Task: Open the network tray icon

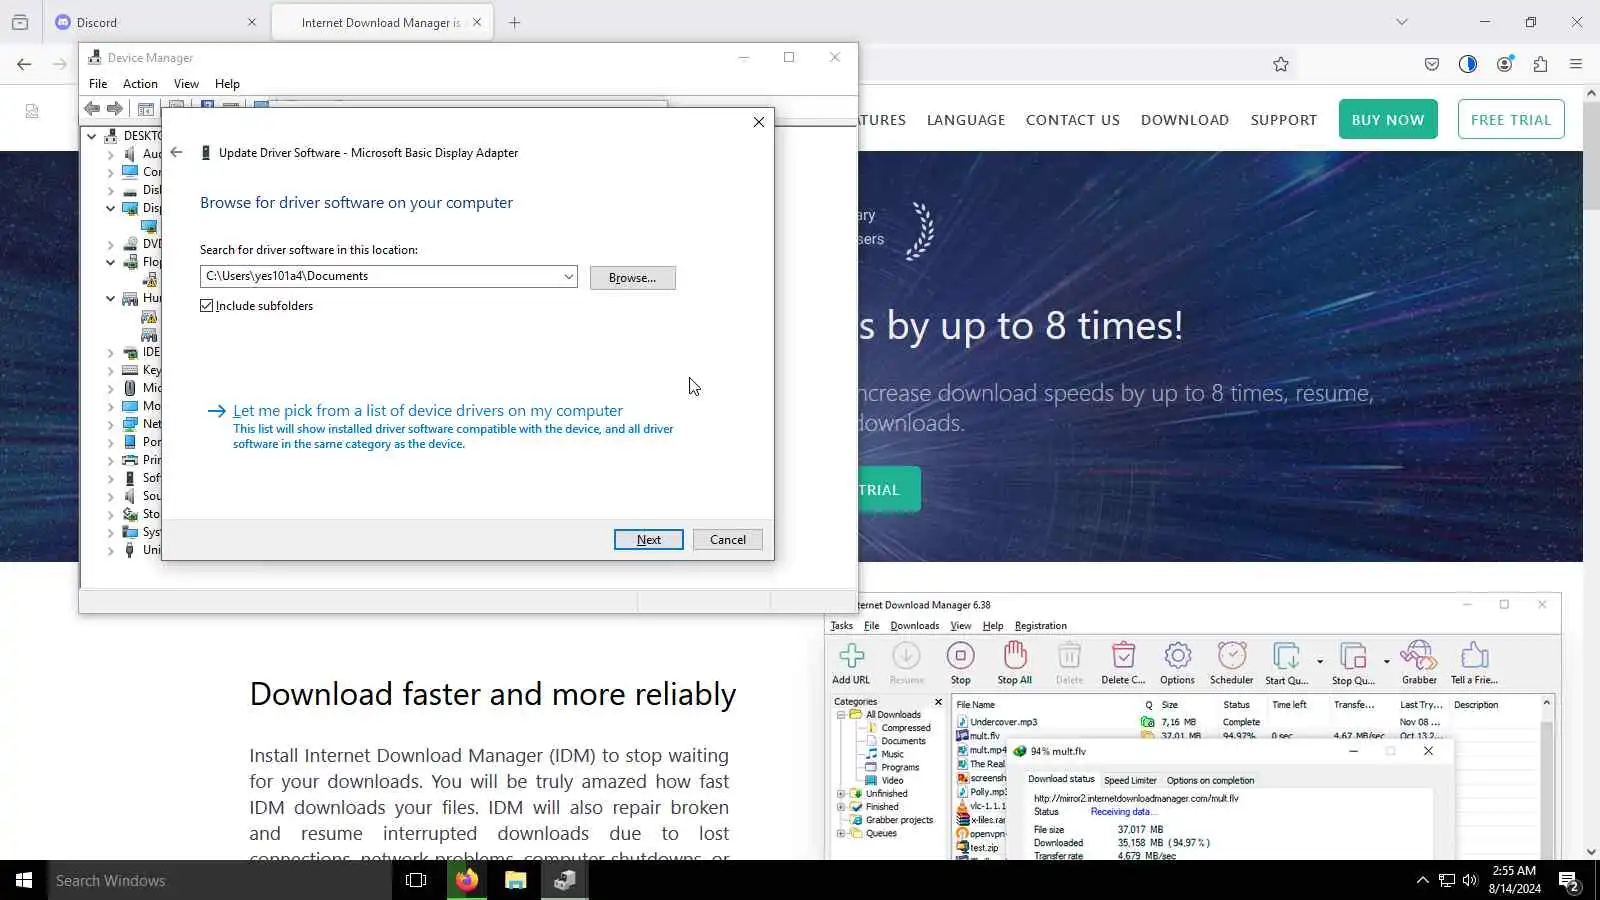Action: [1447, 880]
